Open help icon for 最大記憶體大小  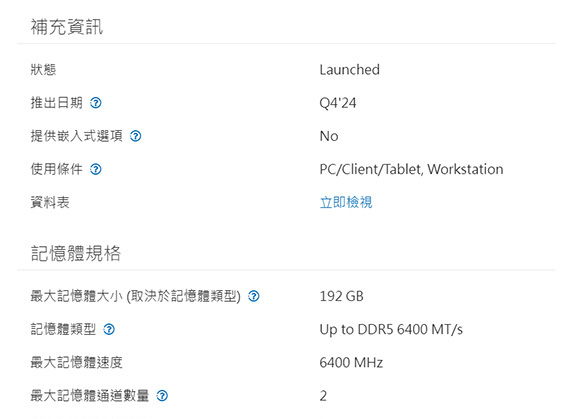[254, 296]
